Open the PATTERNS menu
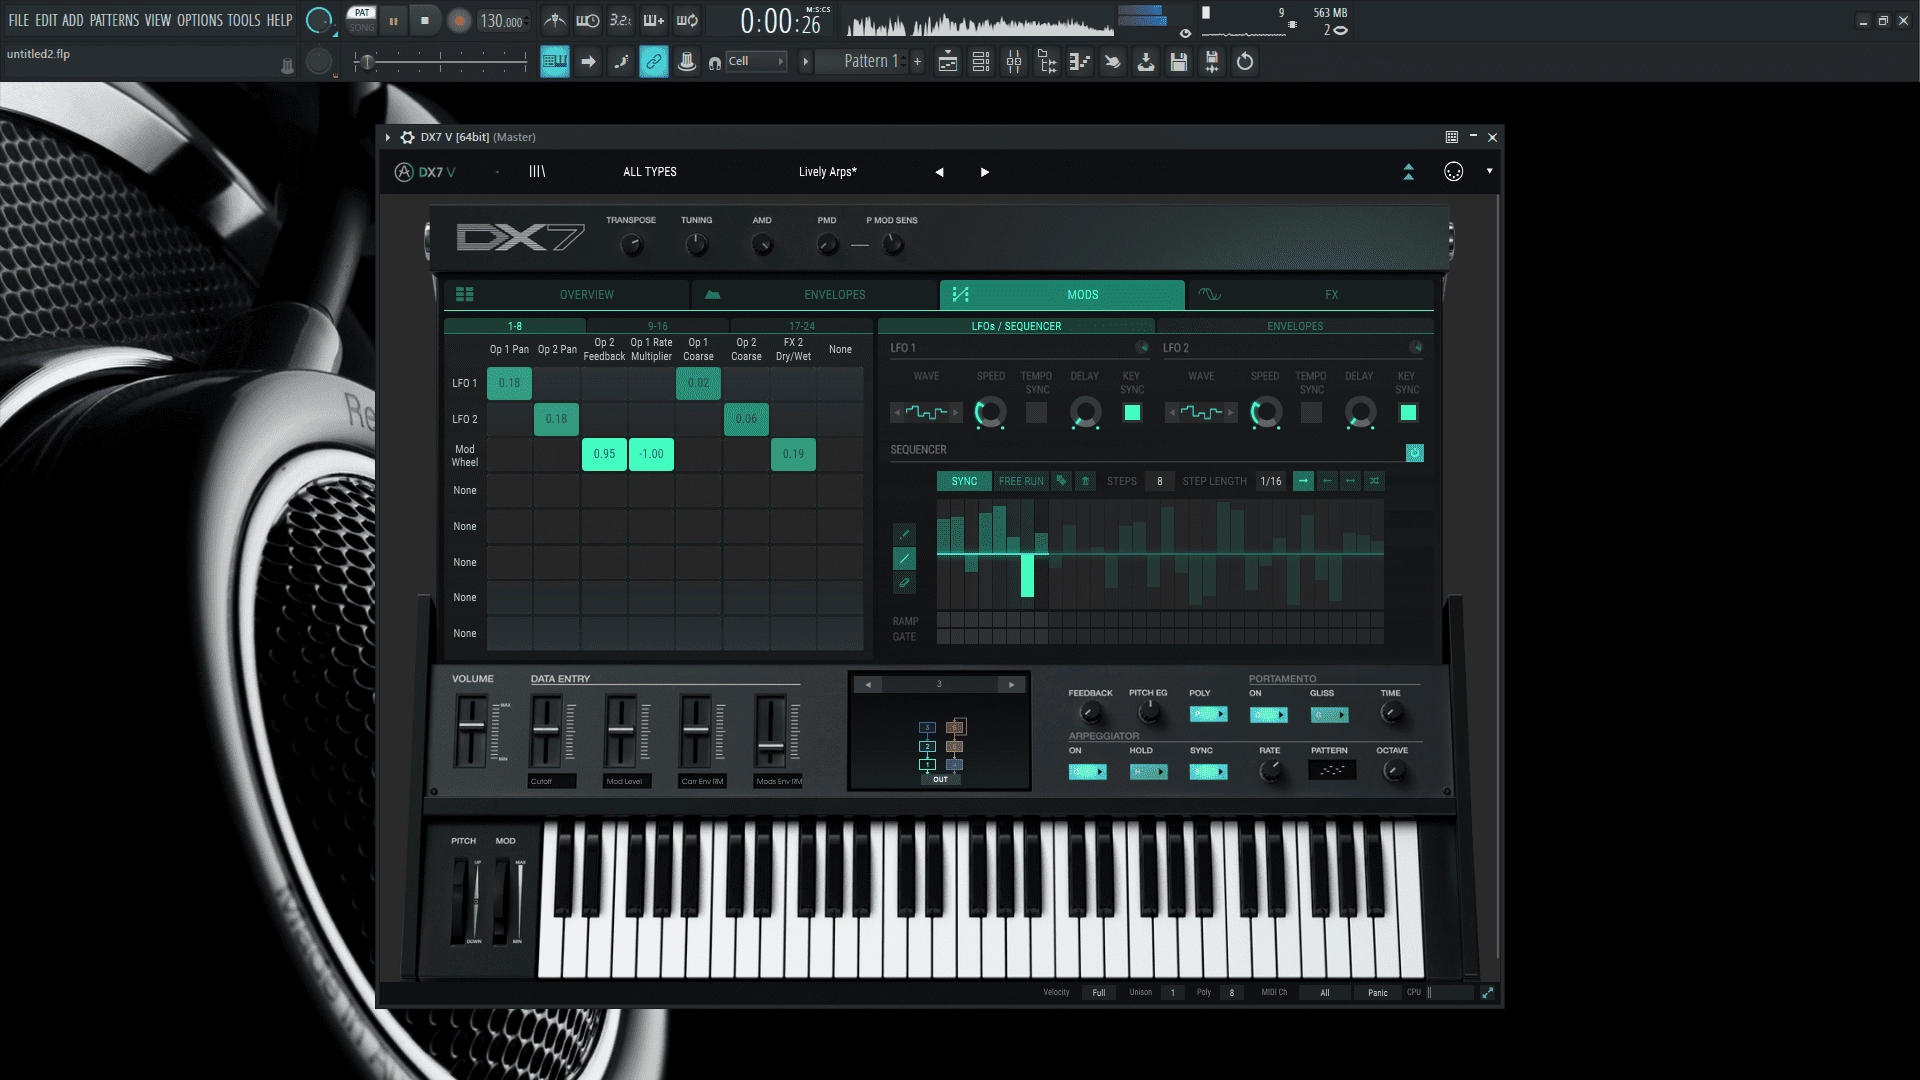The height and width of the screenshot is (1080, 1920). click(114, 20)
